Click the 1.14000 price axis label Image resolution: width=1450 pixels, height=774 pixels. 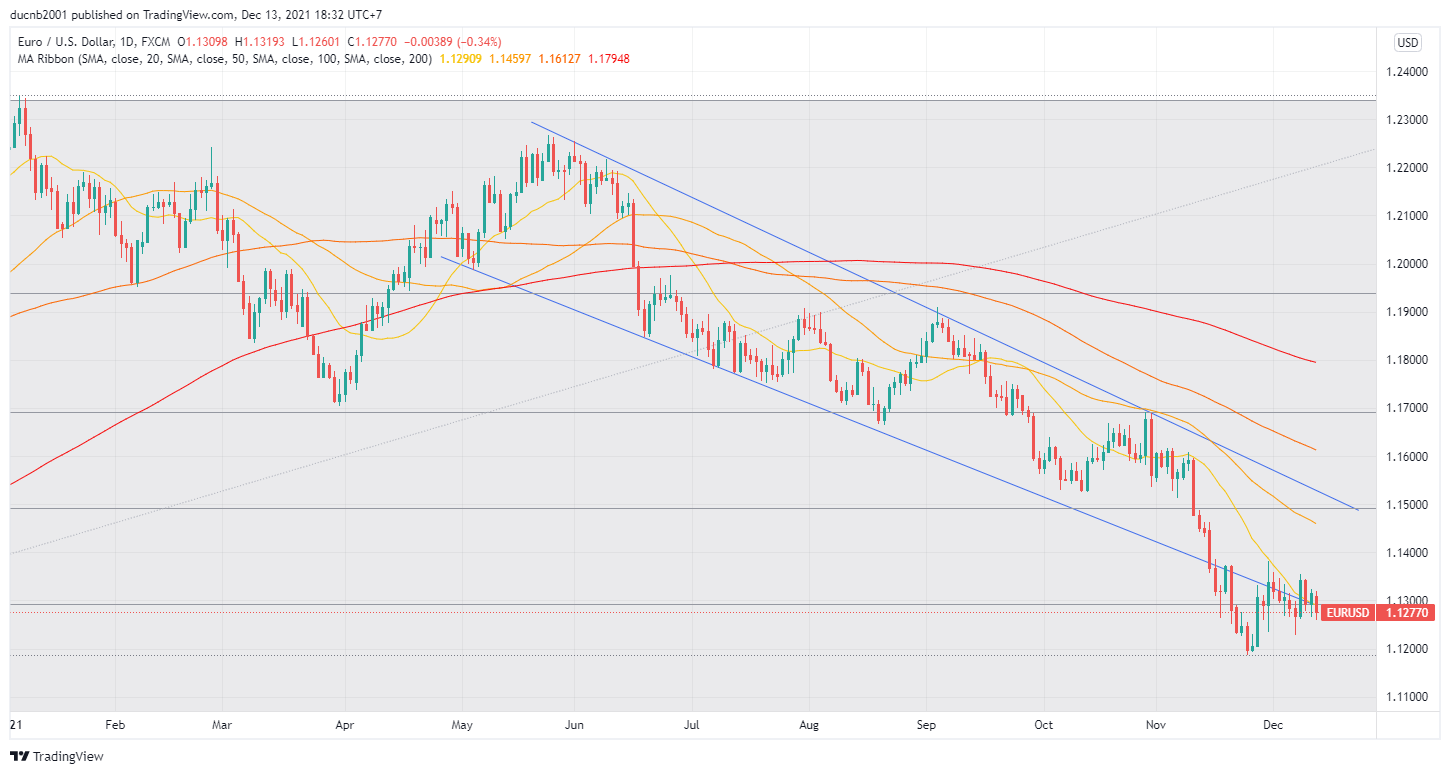click(x=1408, y=553)
